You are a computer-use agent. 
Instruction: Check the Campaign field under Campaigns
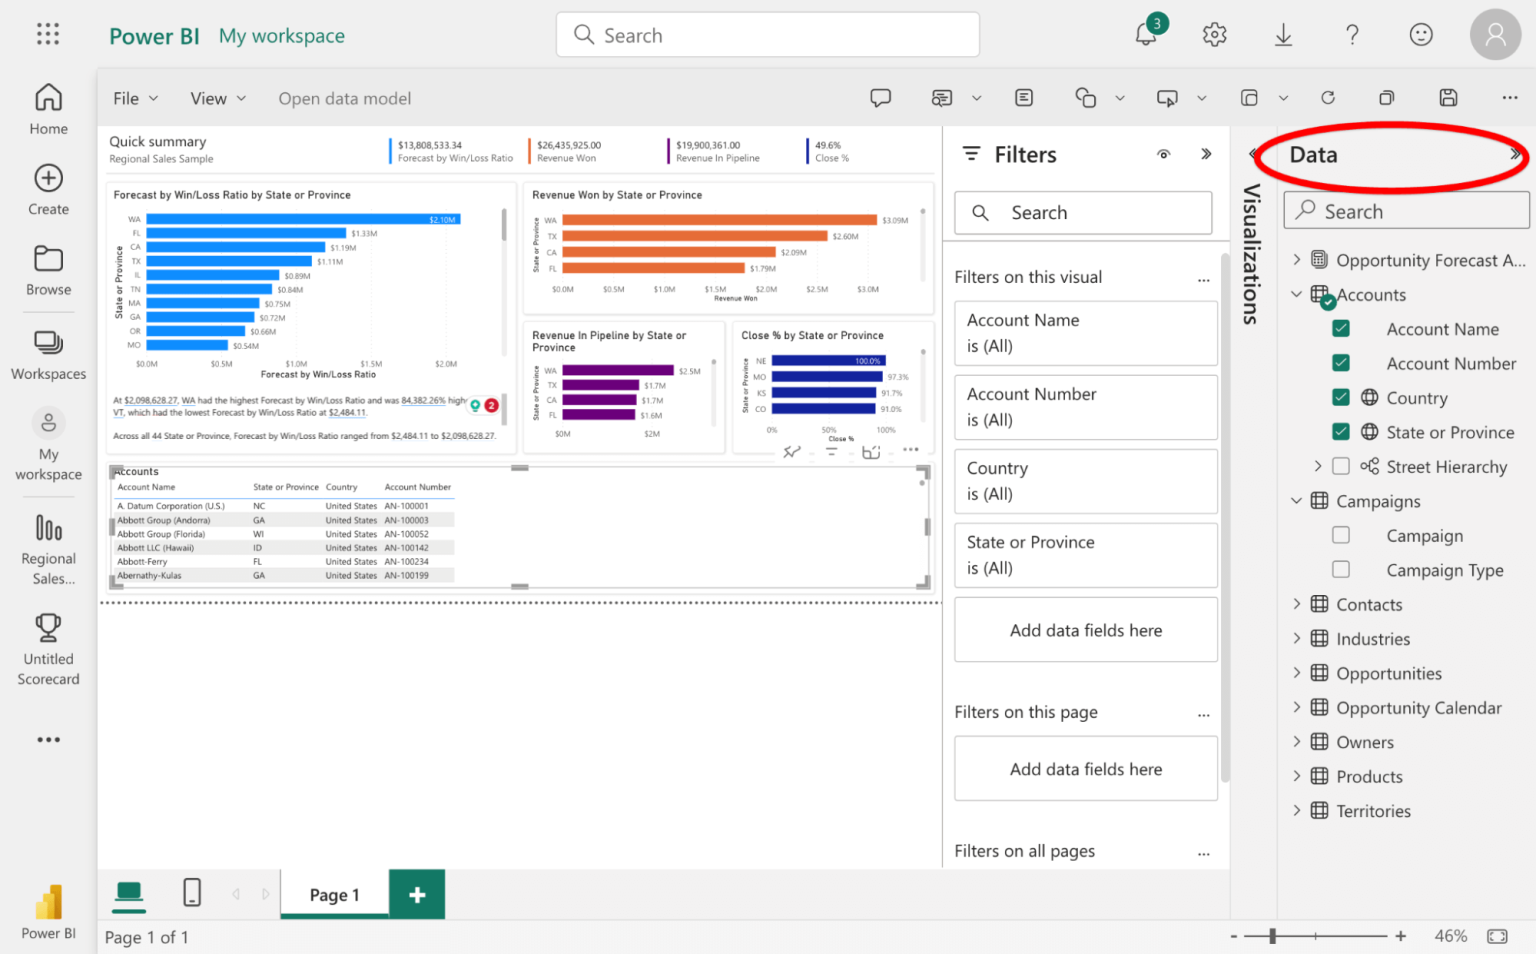(1340, 535)
